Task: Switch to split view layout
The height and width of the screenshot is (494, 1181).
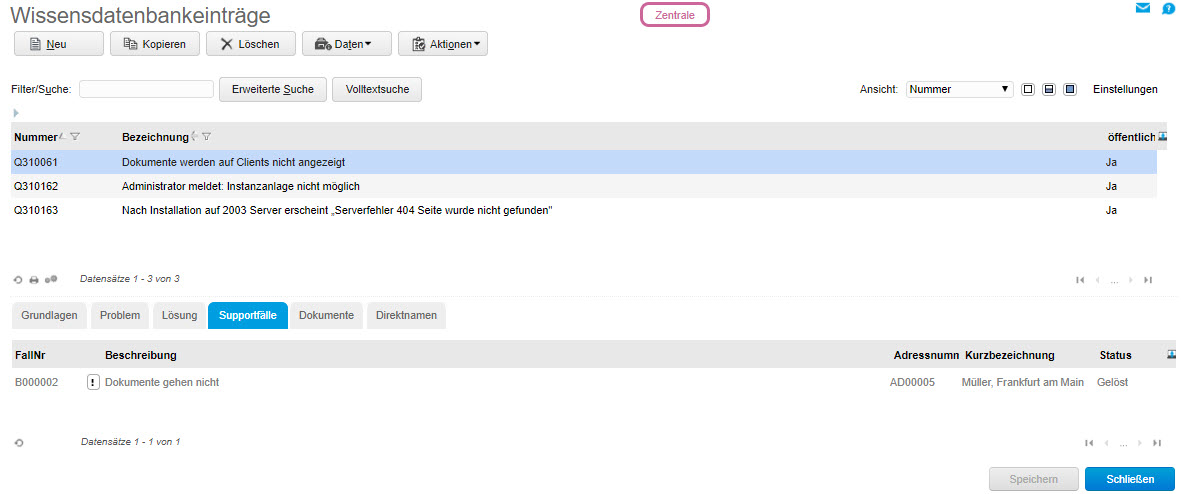Action: pos(1048,90)
